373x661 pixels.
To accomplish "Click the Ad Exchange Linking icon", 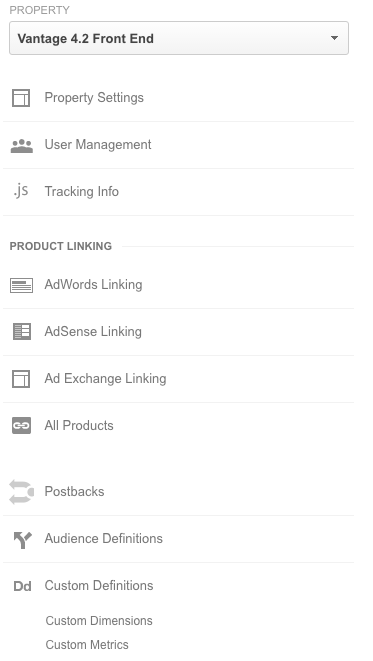I will click(21, 379).
